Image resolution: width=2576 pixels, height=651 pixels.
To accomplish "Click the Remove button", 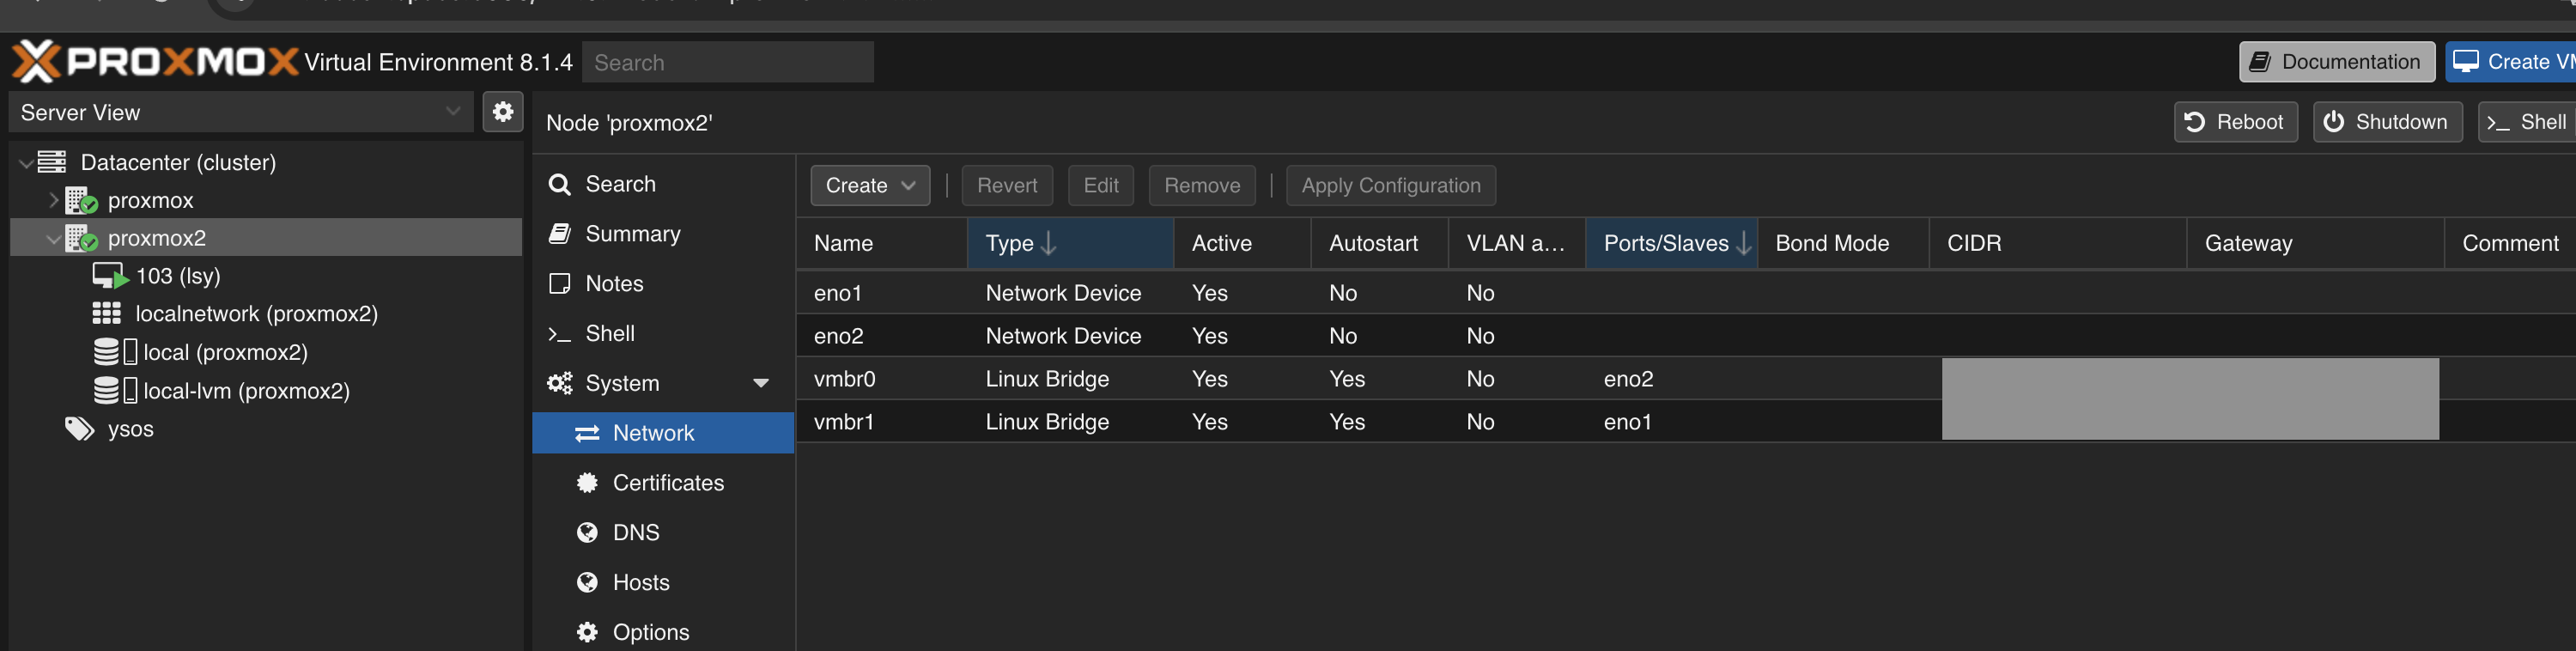I will (x=1202, y=185).
